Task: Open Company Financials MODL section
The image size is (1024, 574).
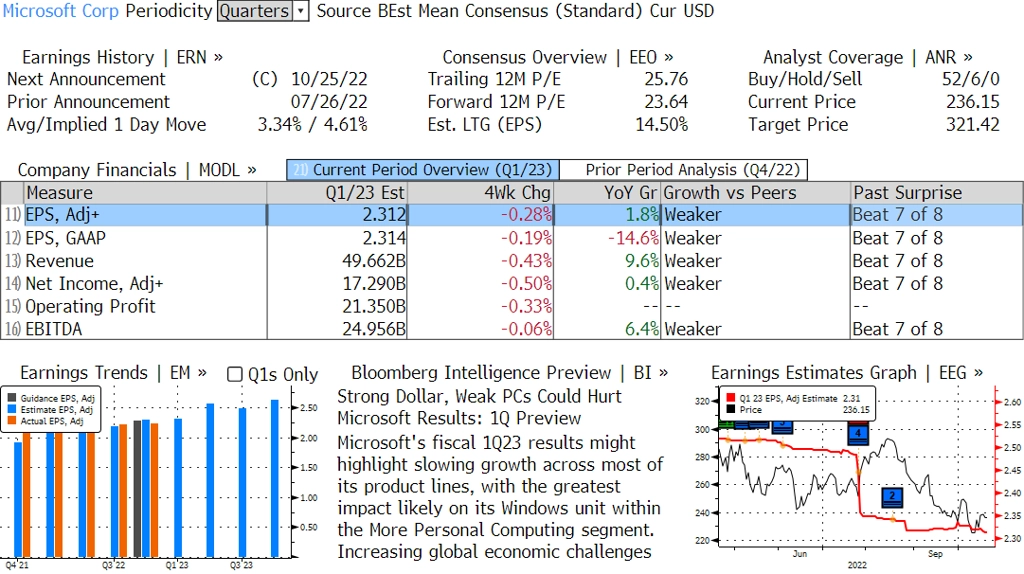Action: 137,170
